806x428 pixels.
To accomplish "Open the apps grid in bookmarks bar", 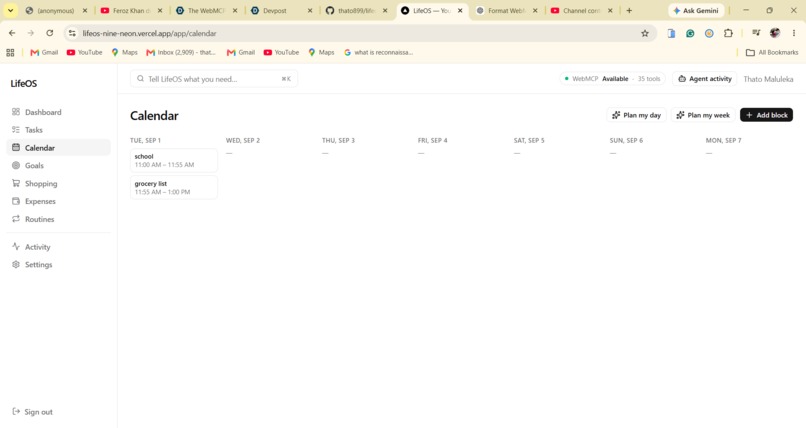I will (x=10, y=52).
